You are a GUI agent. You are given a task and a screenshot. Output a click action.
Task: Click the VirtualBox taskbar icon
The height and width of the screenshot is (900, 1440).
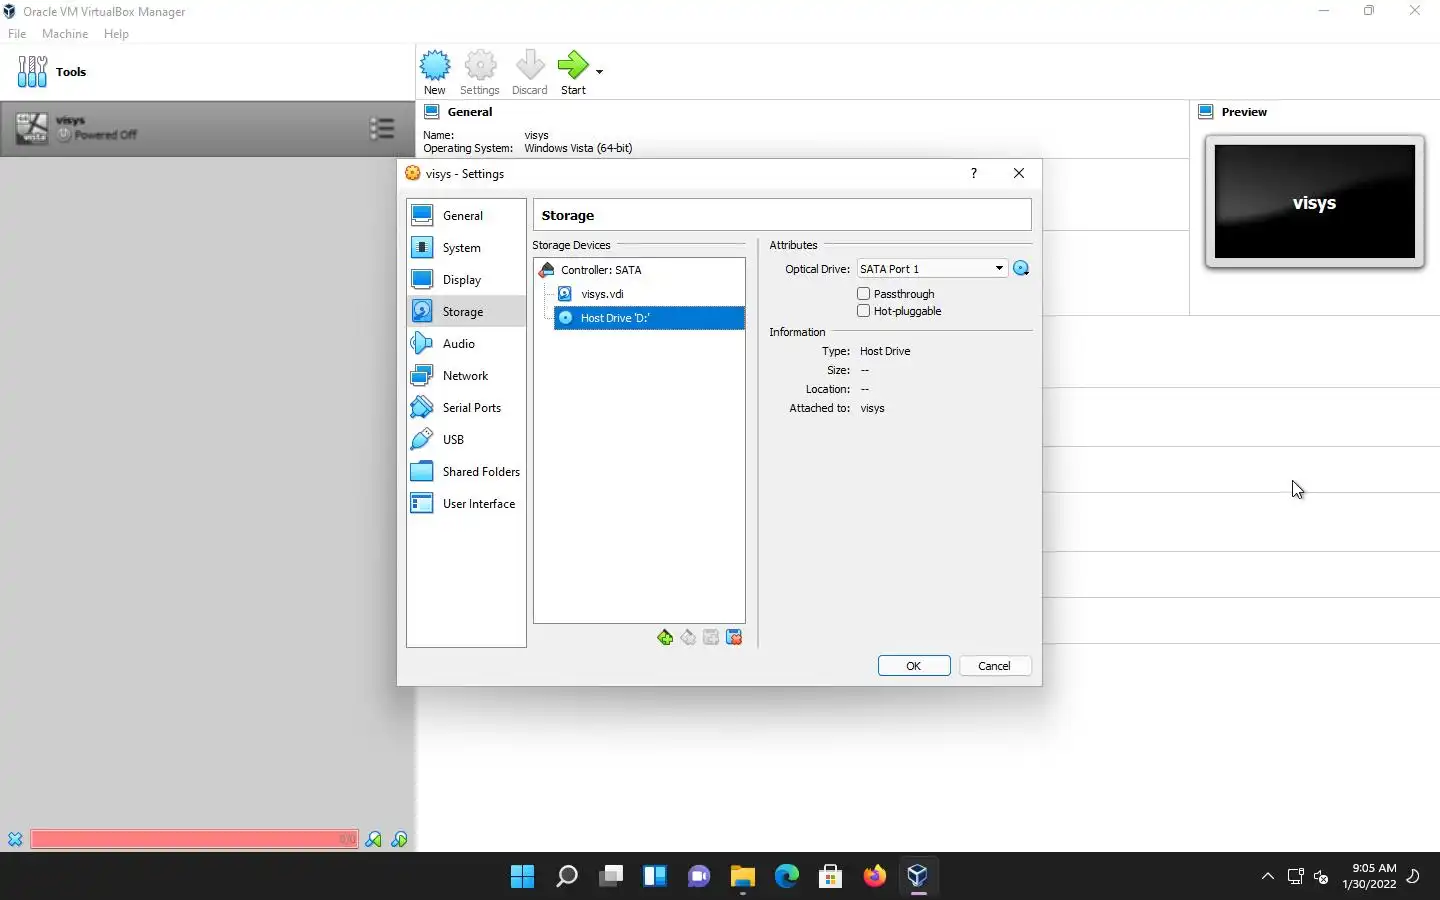coord(918,876)
